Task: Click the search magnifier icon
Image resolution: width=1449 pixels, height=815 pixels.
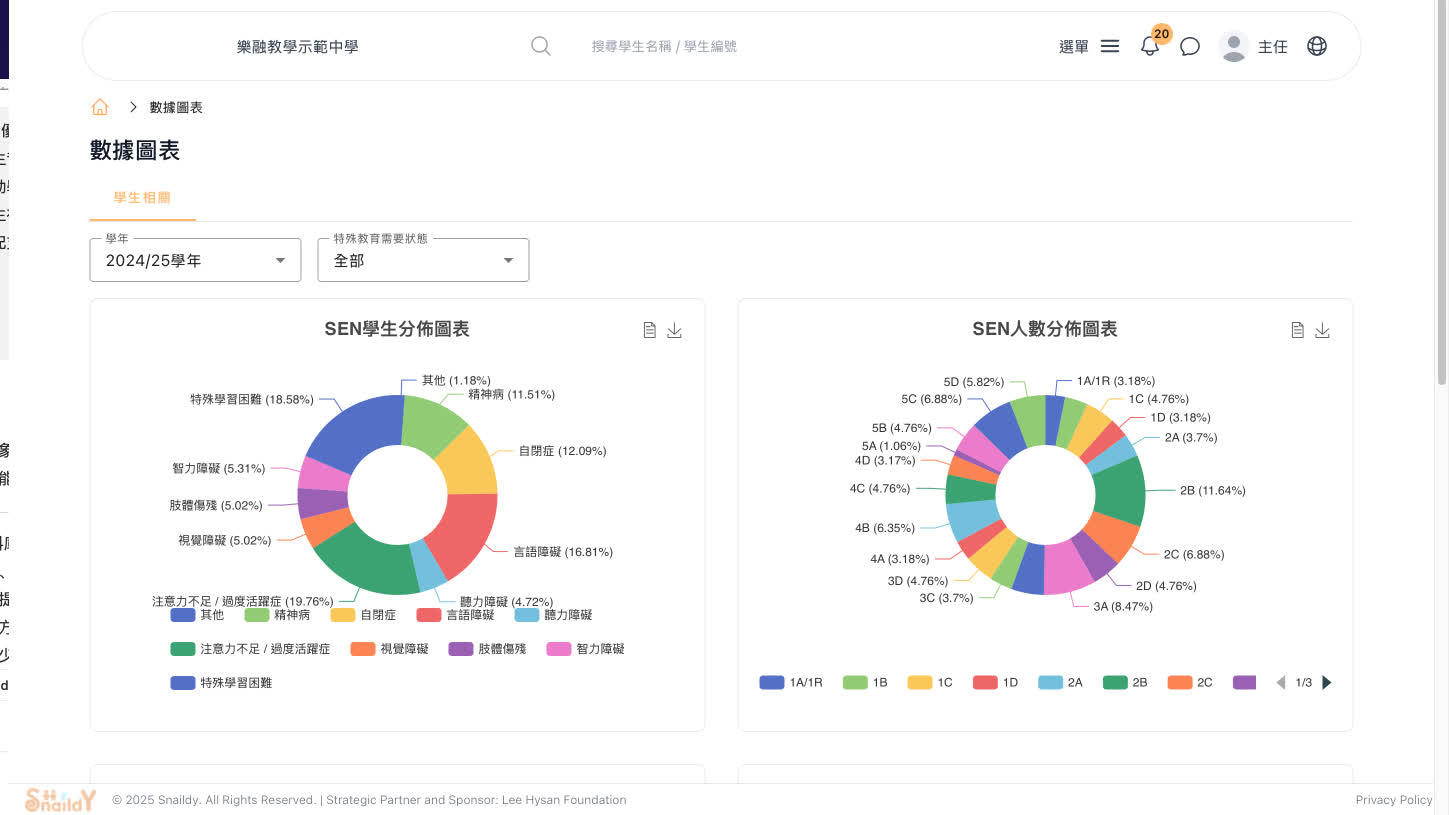Action: pyautogui.click(x=540, y=46)
